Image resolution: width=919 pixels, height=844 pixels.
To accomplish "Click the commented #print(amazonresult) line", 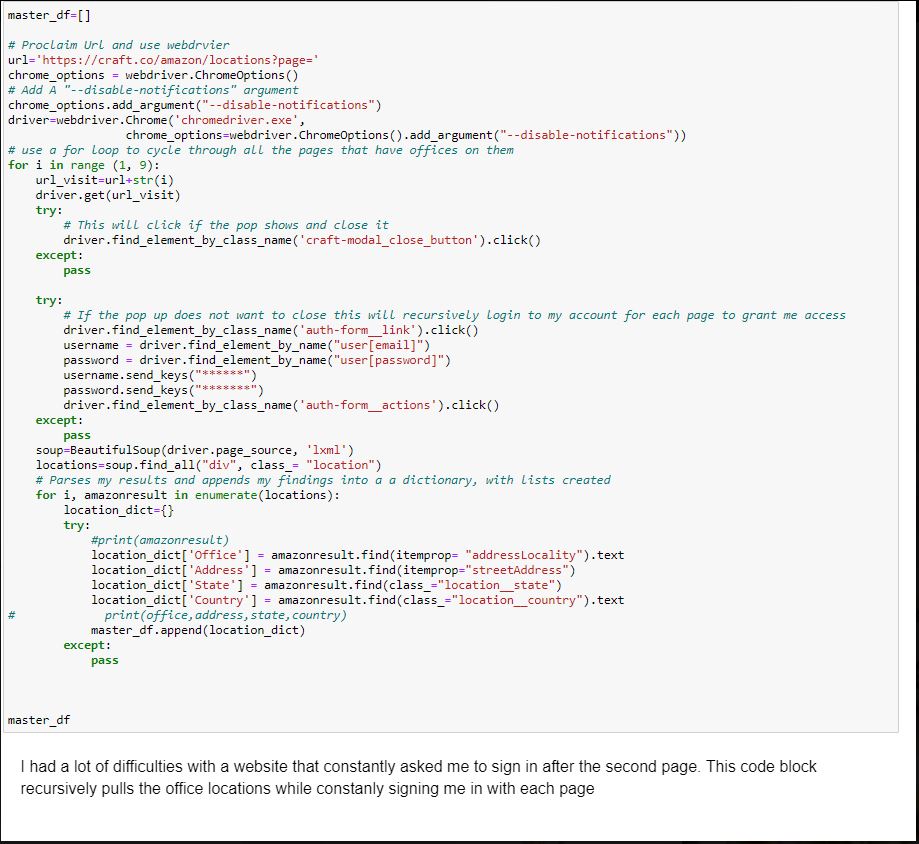I will click(160, 540).
